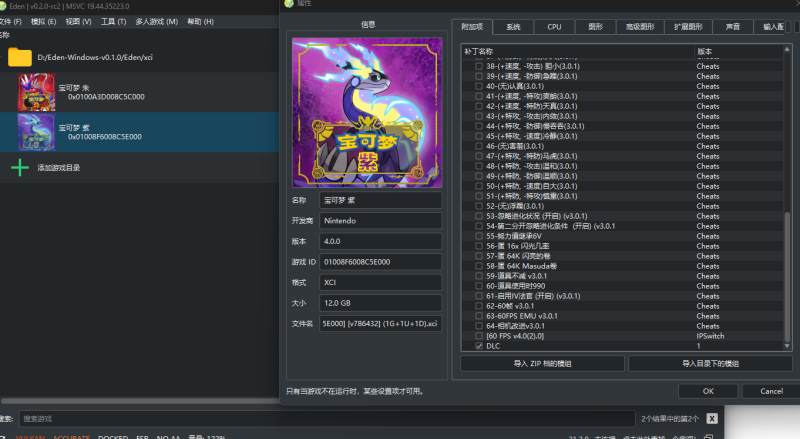The height and width of the screenshot is (439, 800).
Task: Click the 游戏 ID field
Action: [381, 262]
